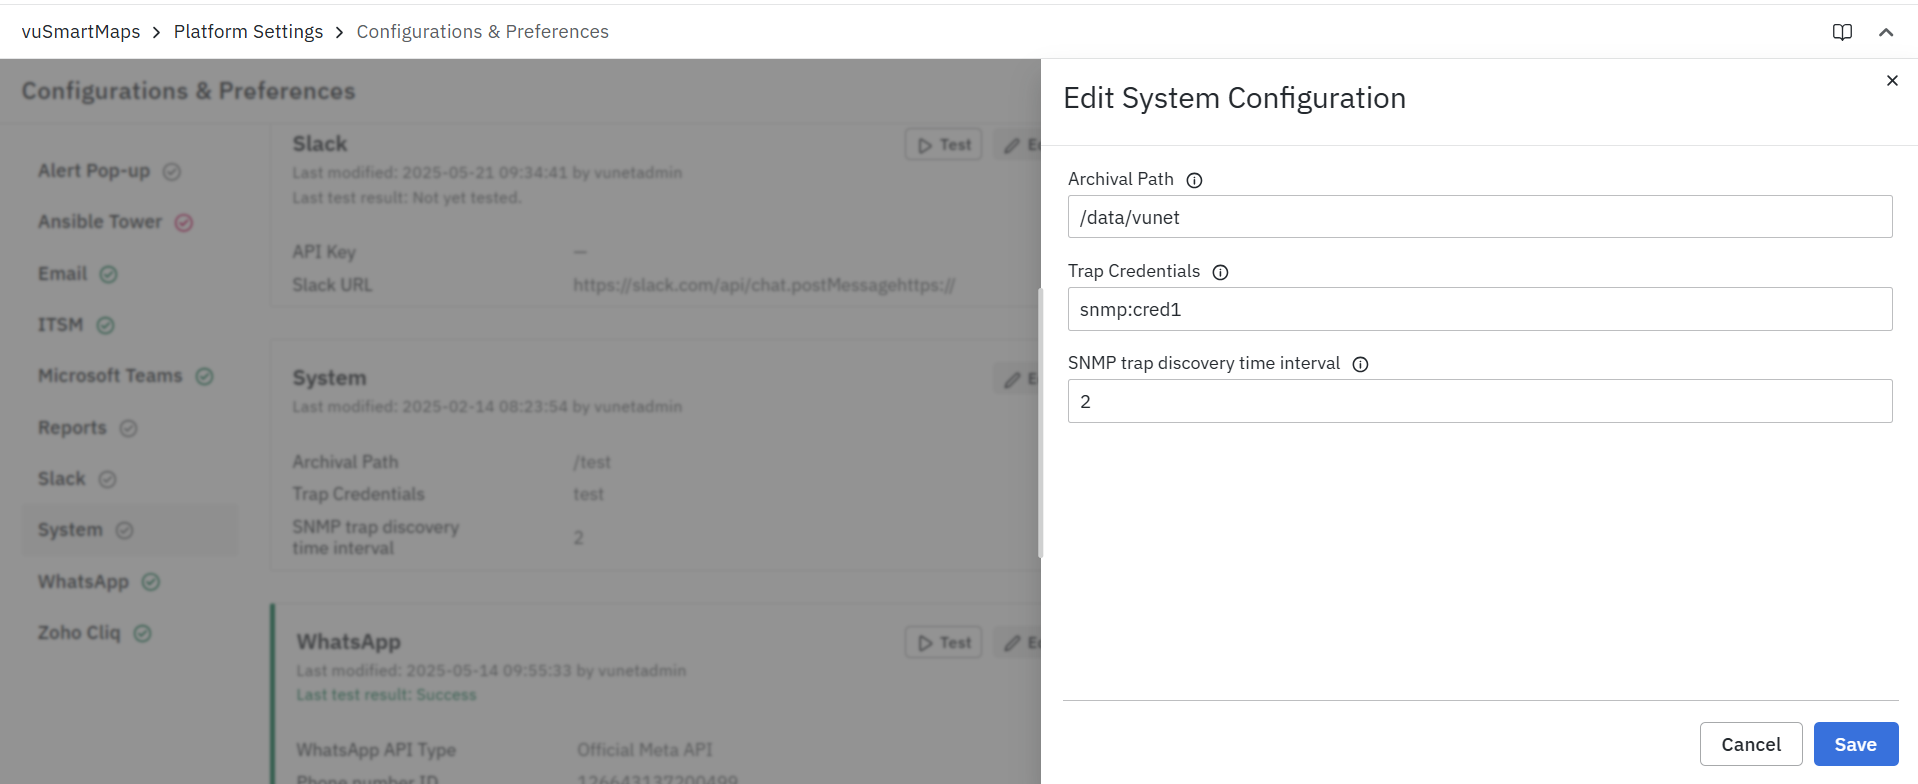
Task: Click the vuSmartMaps breadcrumb link
Action: tap(81, 32)
